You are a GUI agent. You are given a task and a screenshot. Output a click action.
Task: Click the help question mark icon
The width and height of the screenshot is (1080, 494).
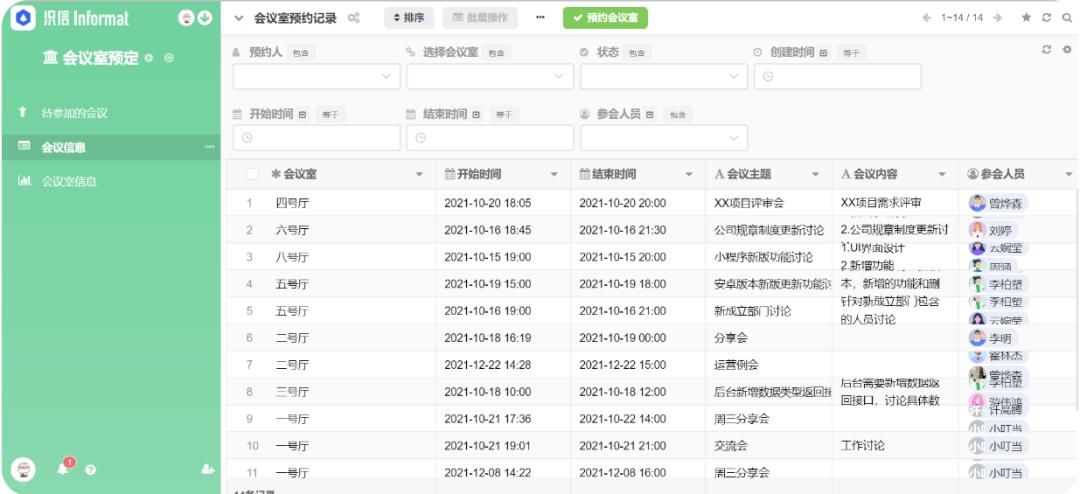point(90,470)
